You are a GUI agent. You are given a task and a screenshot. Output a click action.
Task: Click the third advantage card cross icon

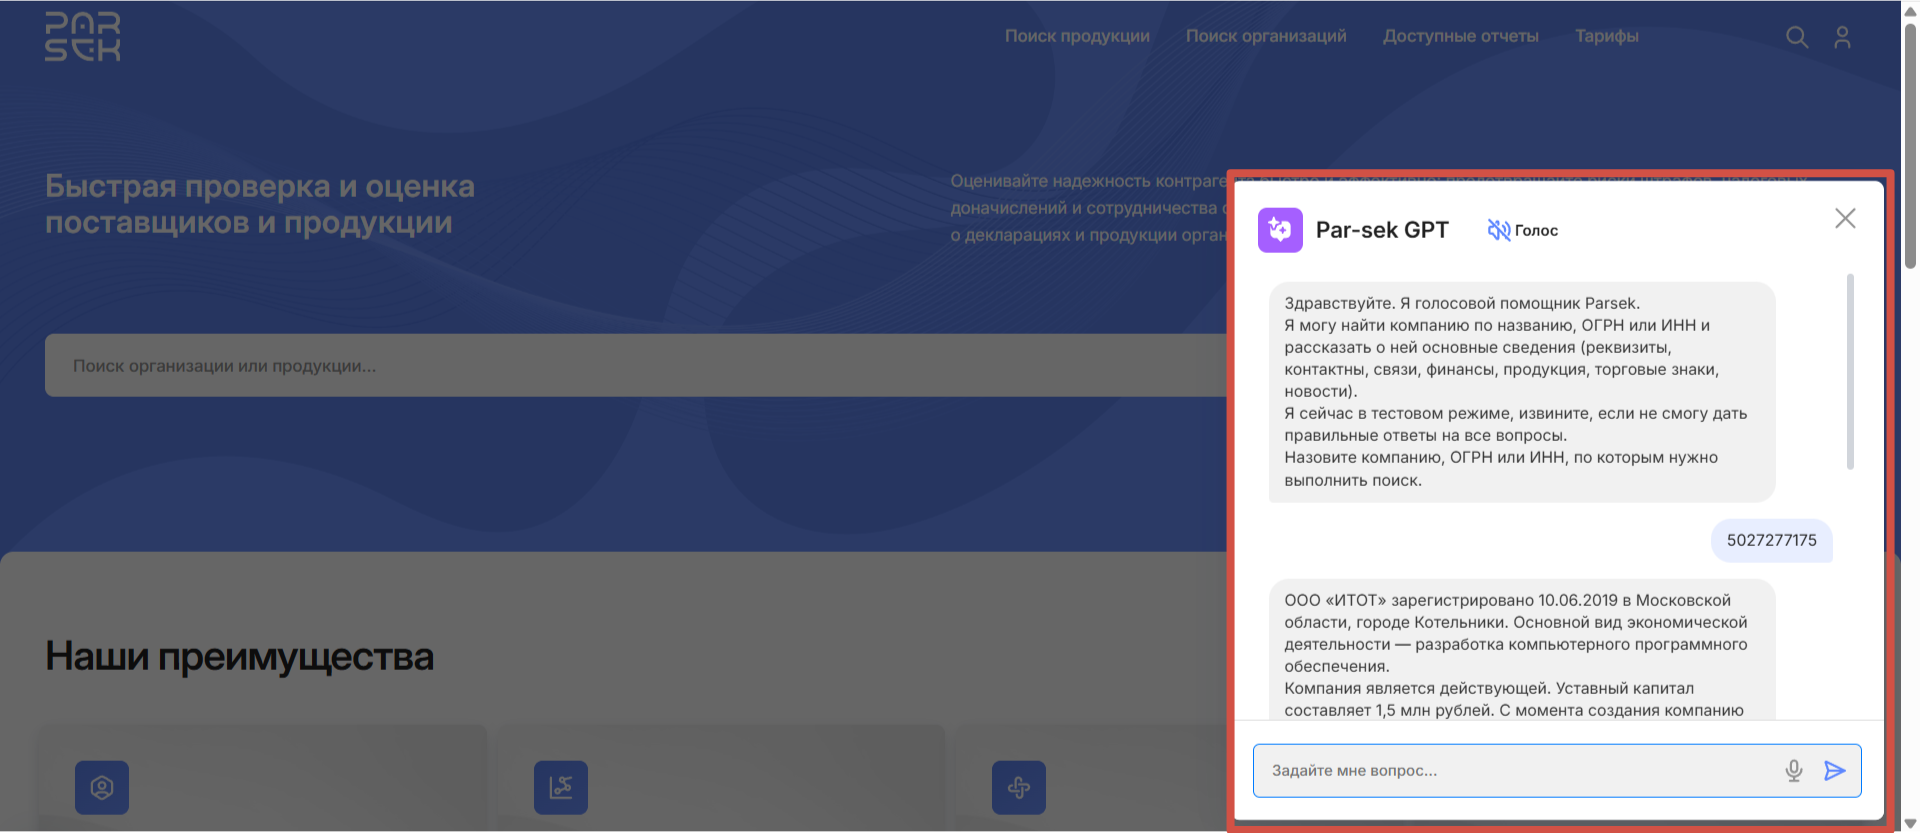1019,788
